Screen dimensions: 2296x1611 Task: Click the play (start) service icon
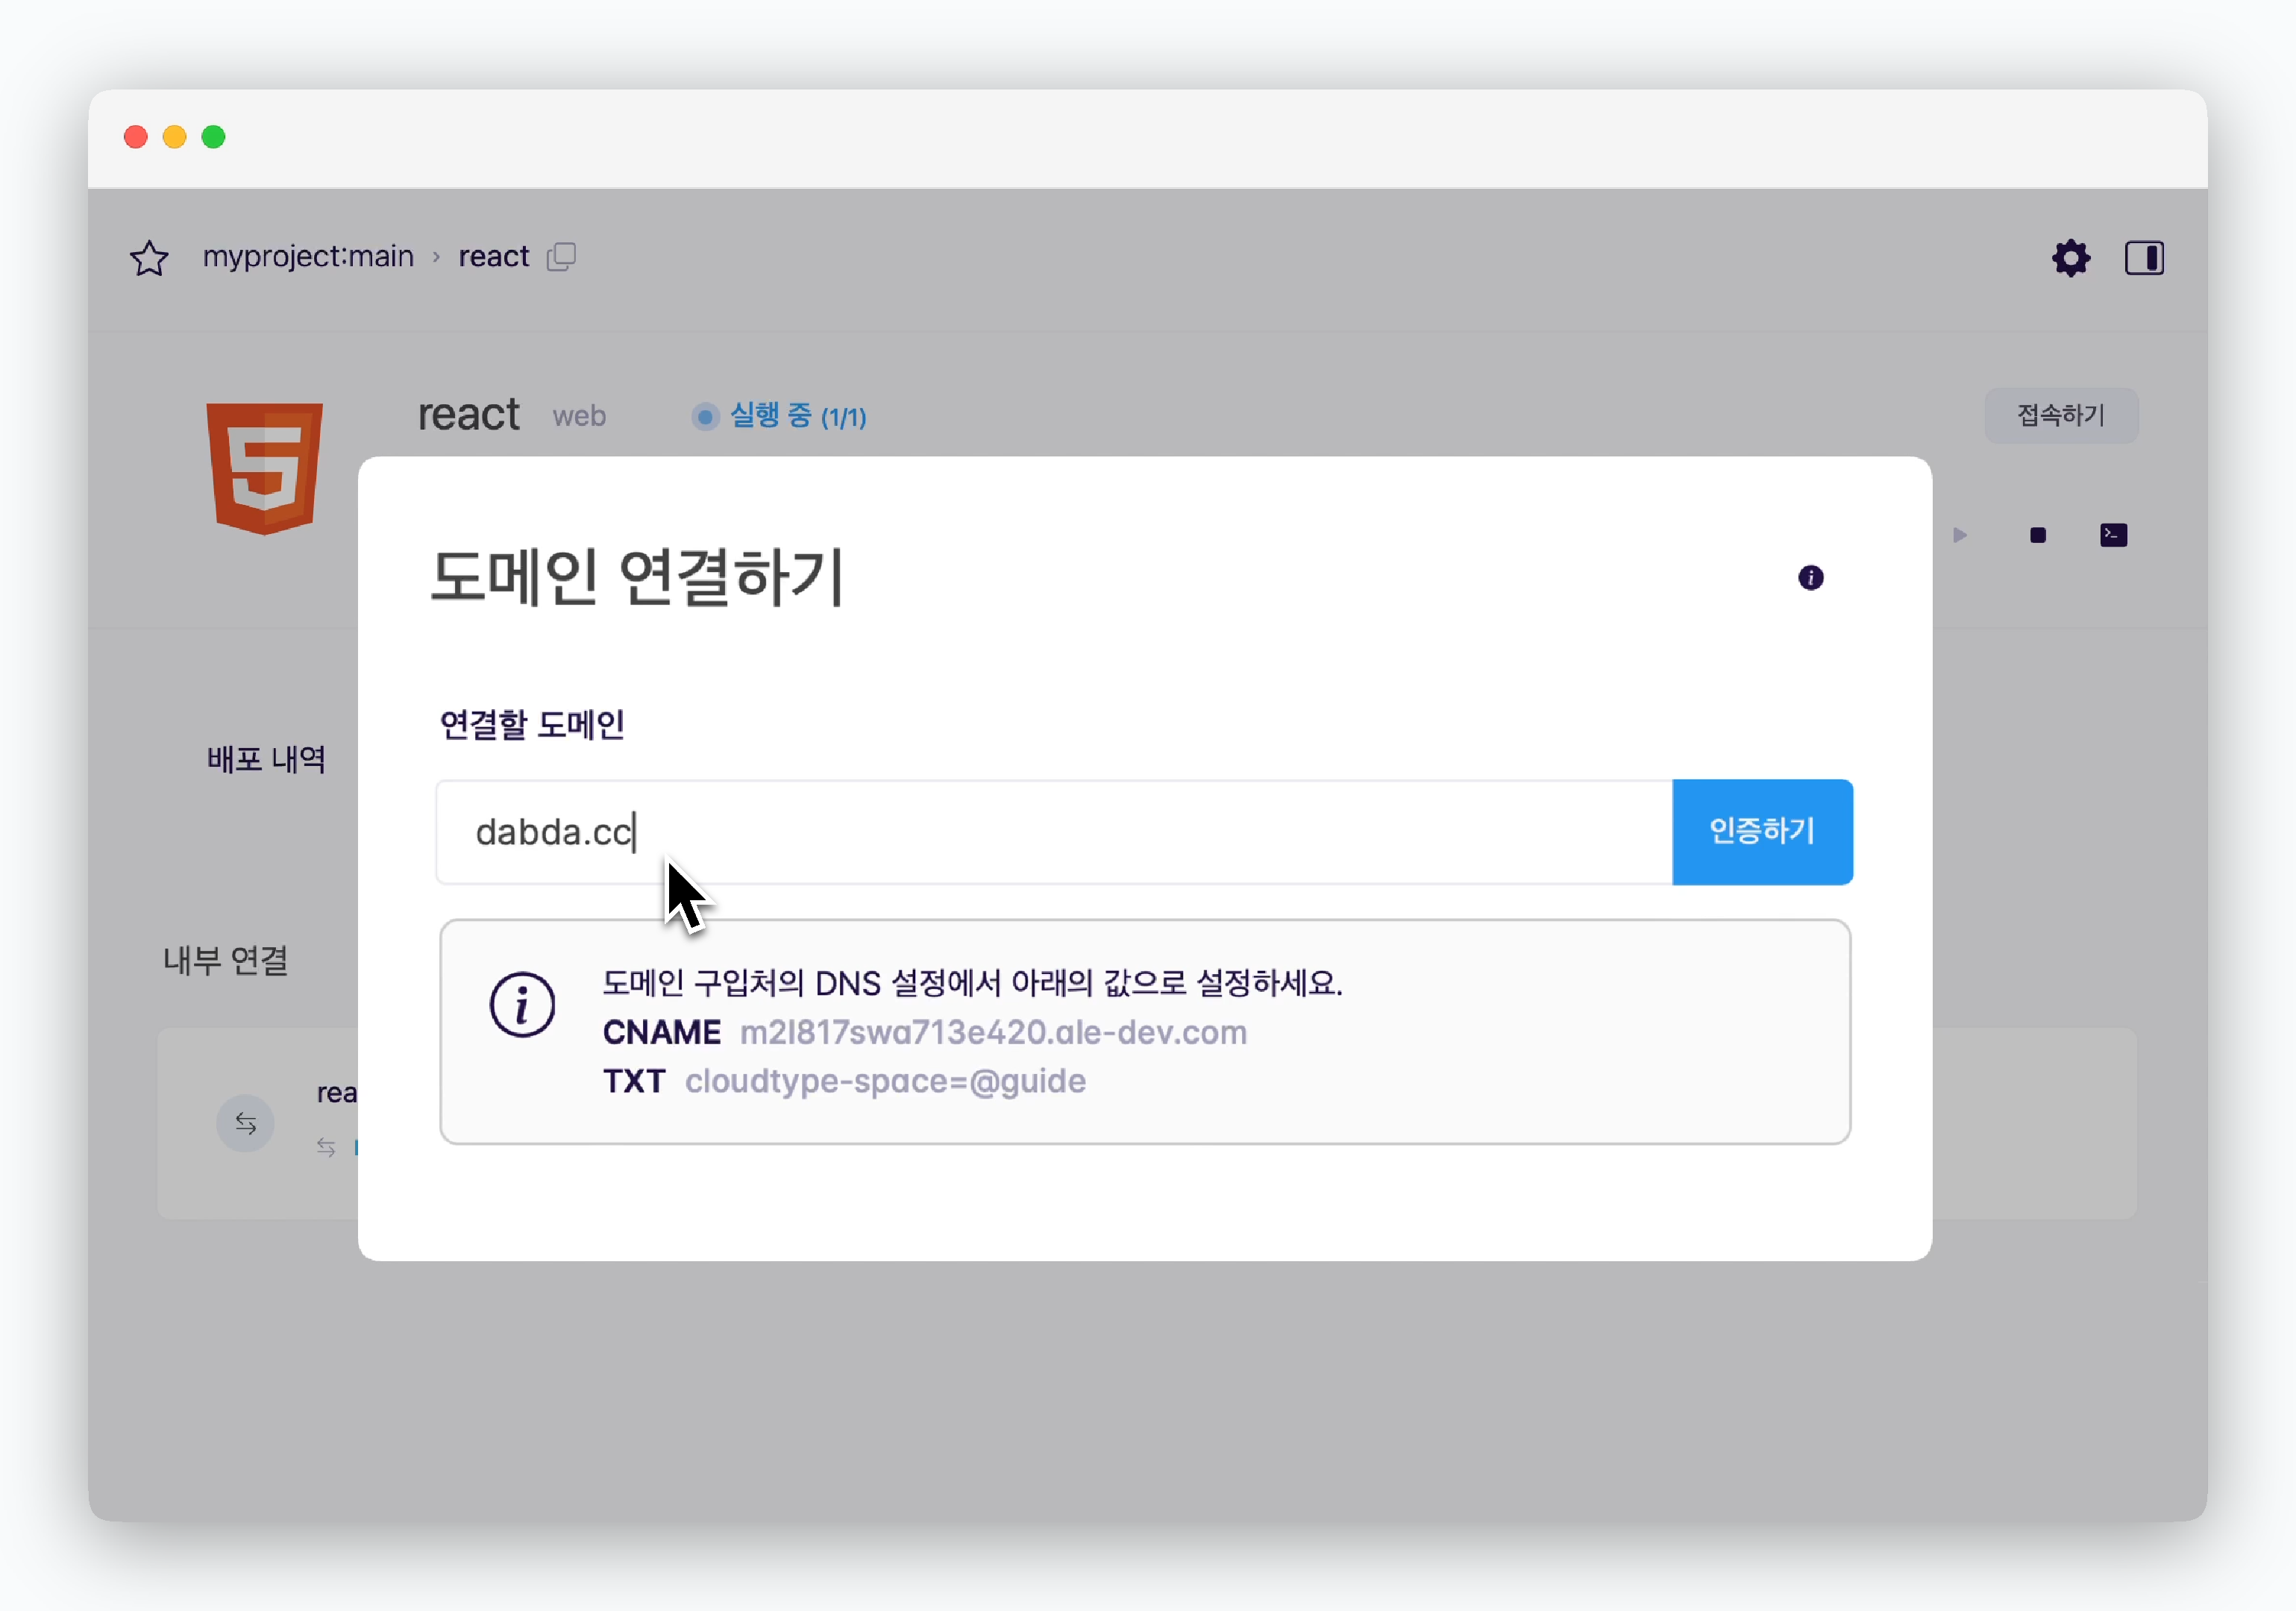(x=1959, y=535)
